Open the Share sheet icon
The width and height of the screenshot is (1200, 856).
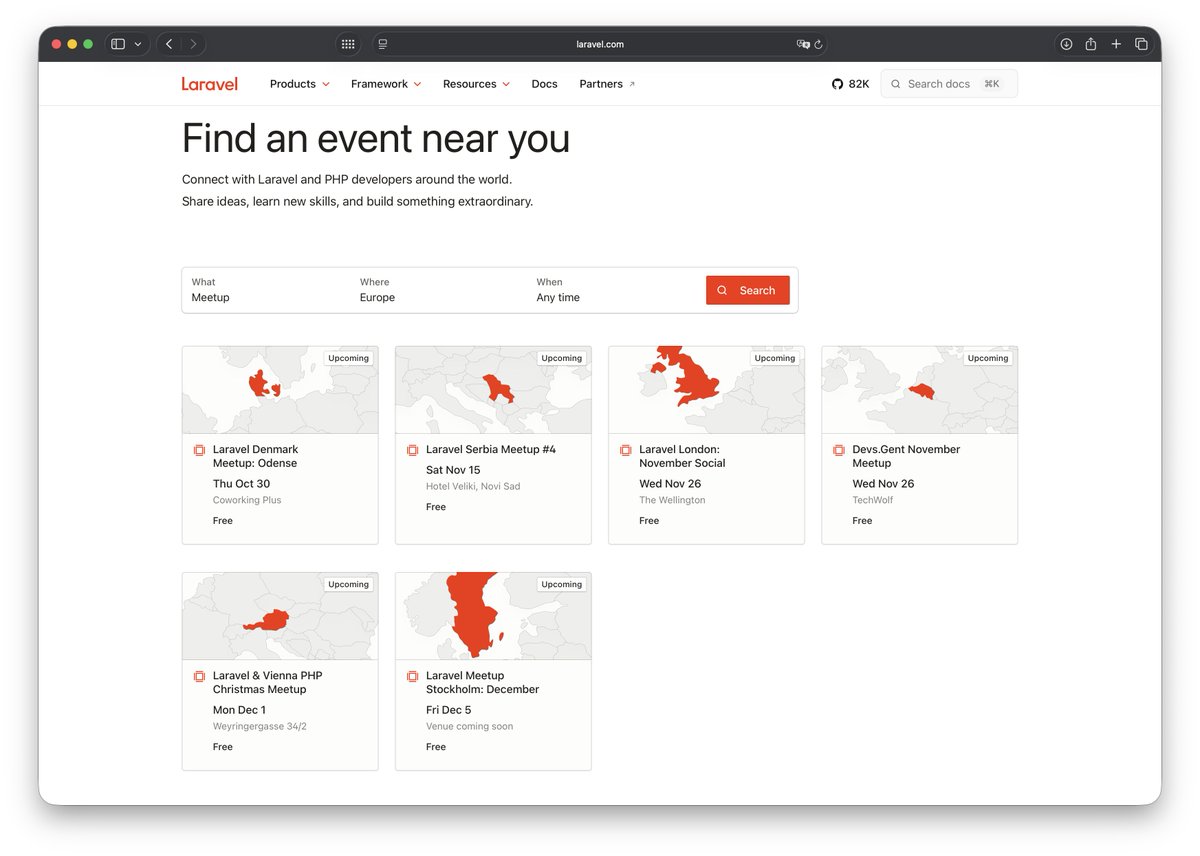[x=1091, y=44]
